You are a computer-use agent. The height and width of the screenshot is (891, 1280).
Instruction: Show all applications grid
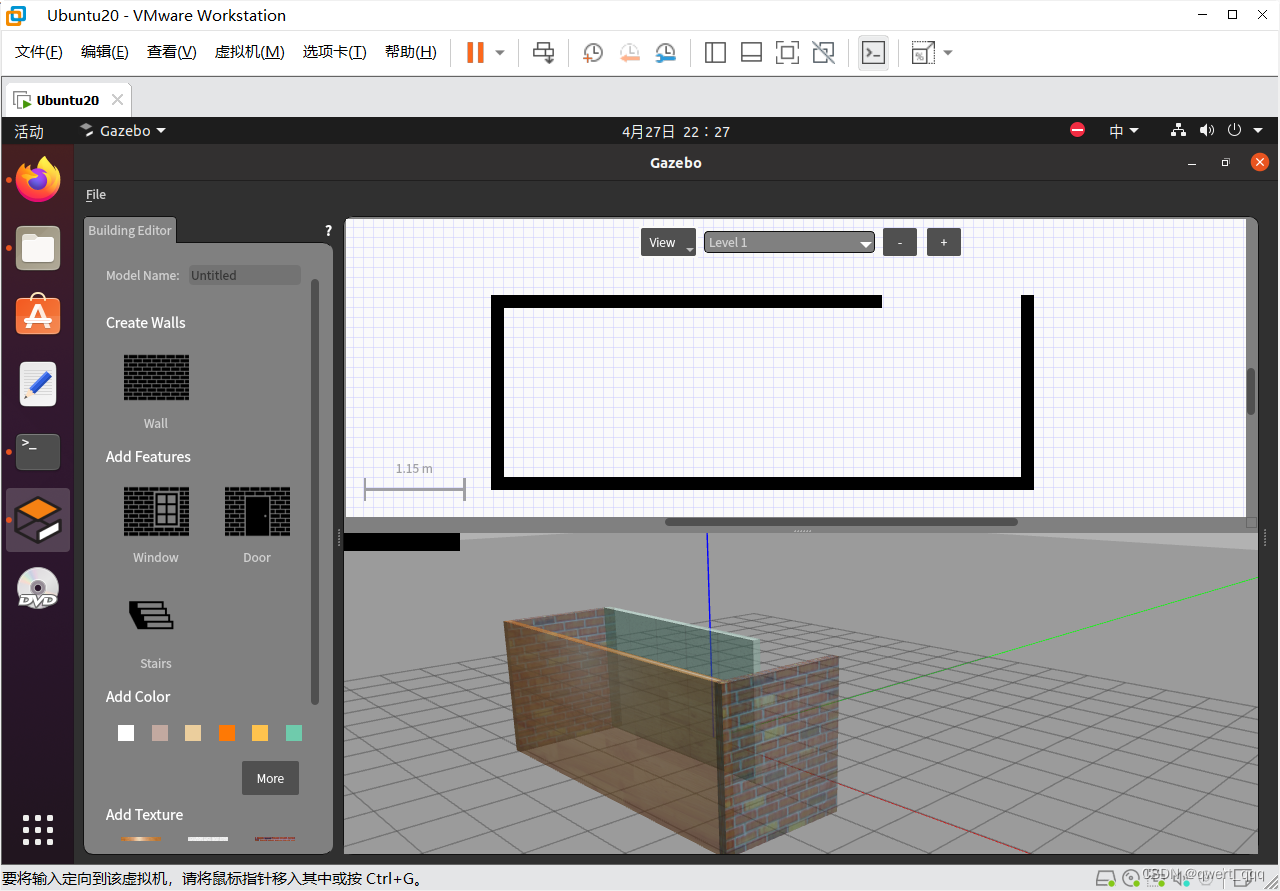pos(38,830)
